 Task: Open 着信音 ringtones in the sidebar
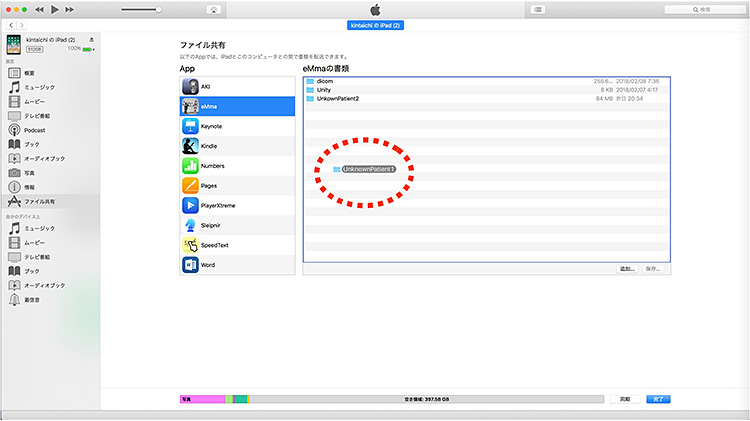[32, 300]
